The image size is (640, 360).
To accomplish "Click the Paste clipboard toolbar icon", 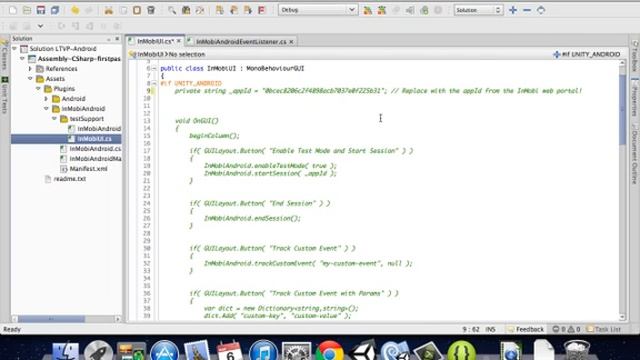I will pyautogui.click(x=137, y=10).
